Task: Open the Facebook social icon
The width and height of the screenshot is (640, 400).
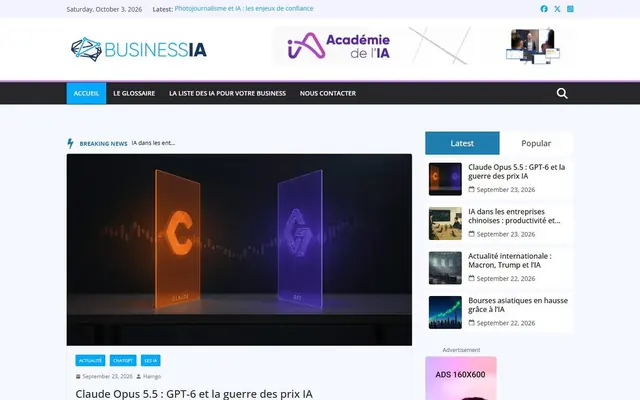Action: [x=544, y=9]
